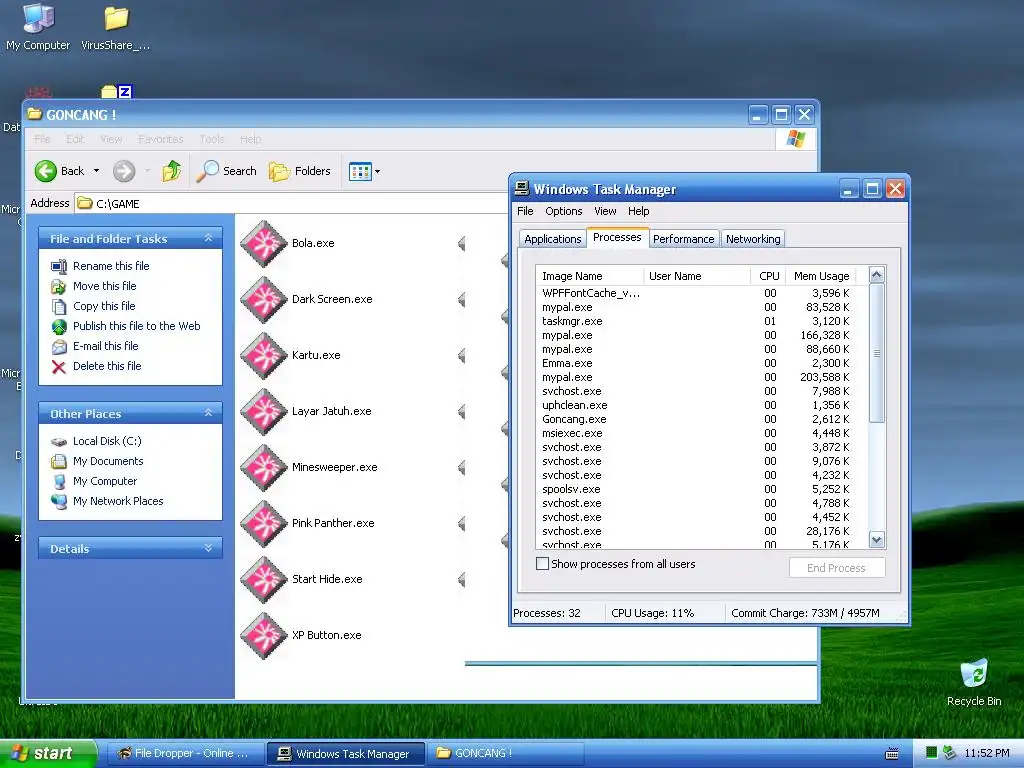Click the Search magnifier icon
The width and height of the screenshot is (1024, 768).
[207, 171]
